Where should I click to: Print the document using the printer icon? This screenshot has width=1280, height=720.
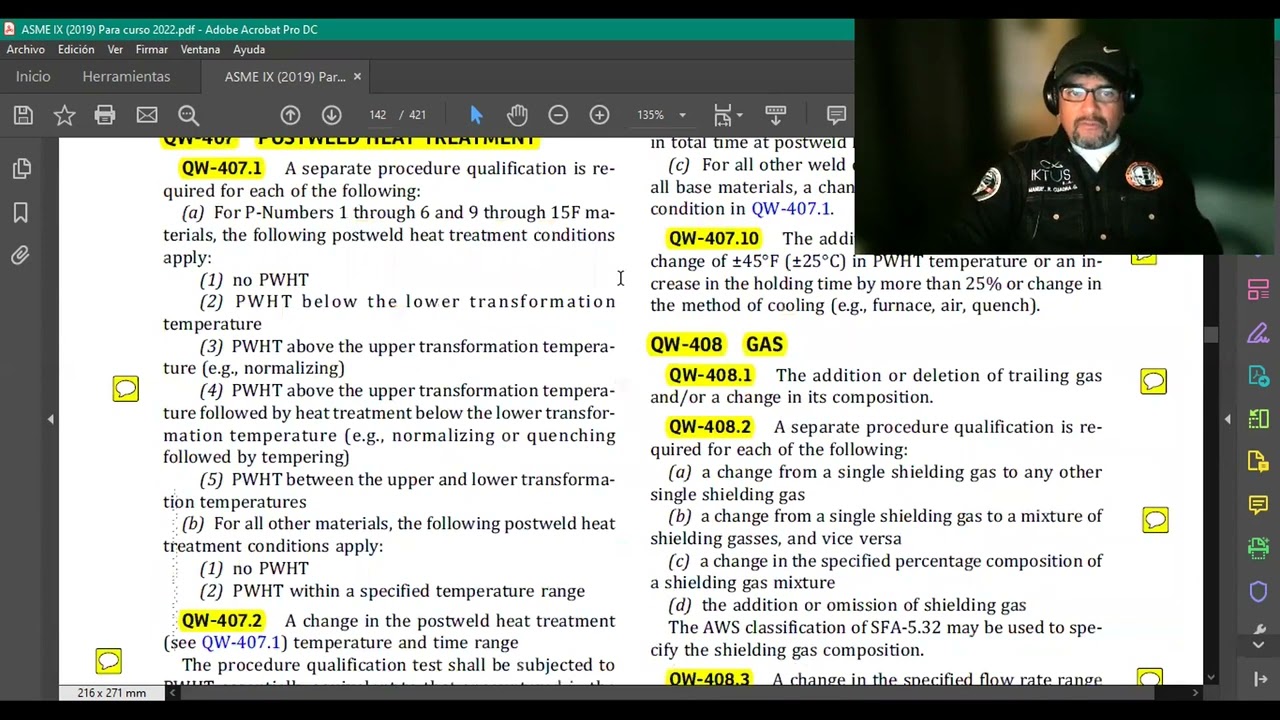point(105,115)
